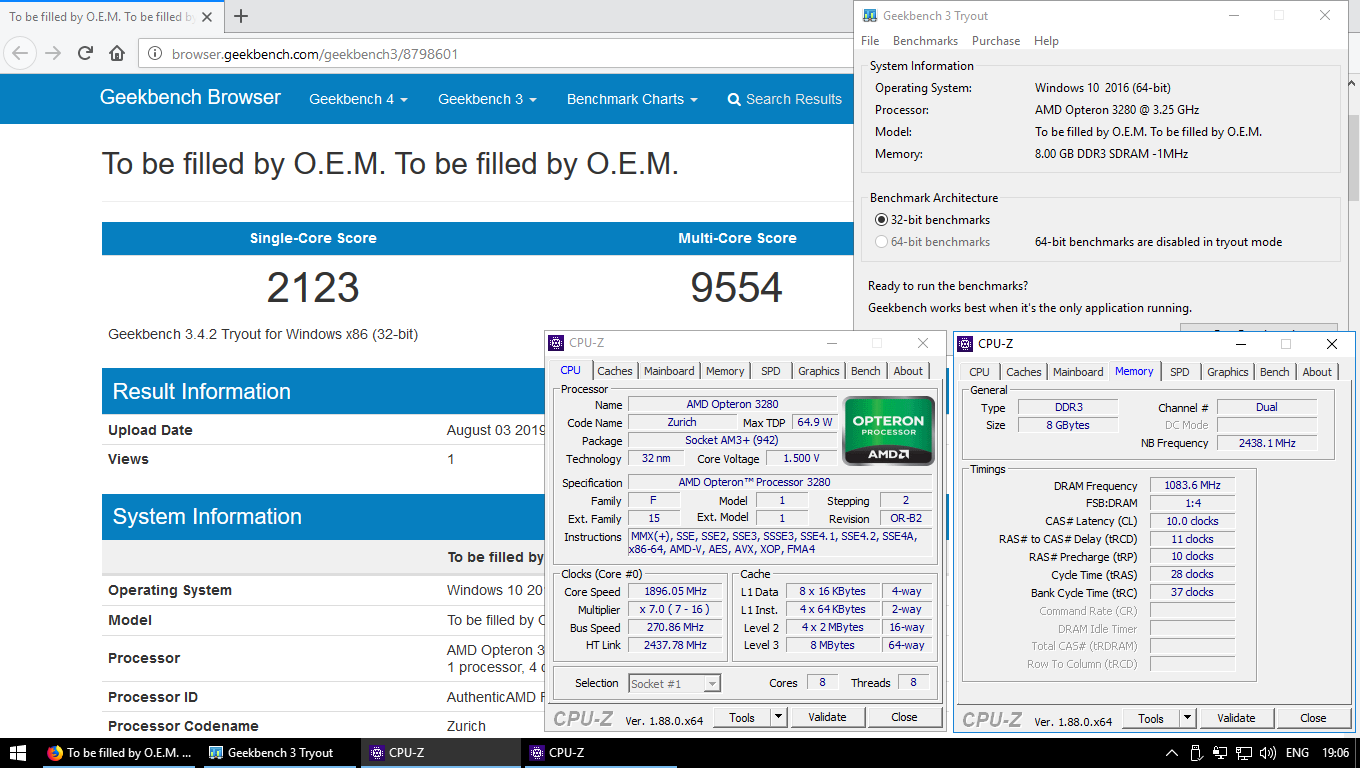Click the ENG language indicator

click(x=1297, y=753)
